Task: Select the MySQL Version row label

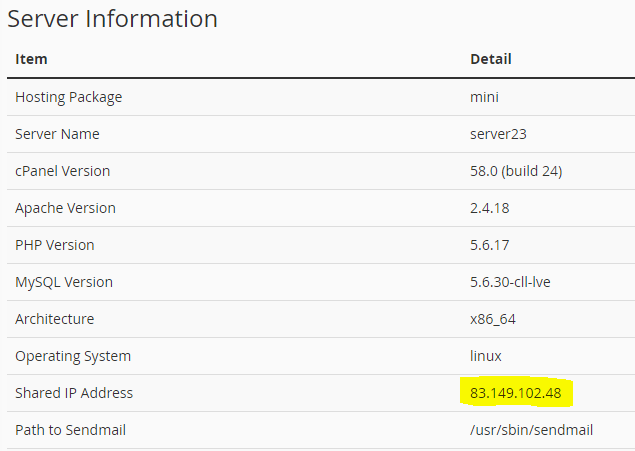Action: coord(64,282)
